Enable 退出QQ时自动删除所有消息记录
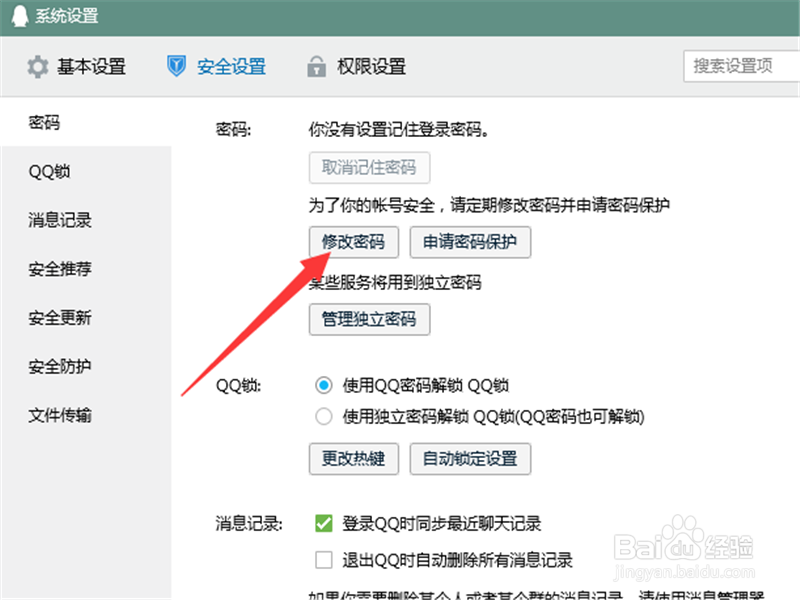This screenshot has height=600, width=800. tap(324, 559)
